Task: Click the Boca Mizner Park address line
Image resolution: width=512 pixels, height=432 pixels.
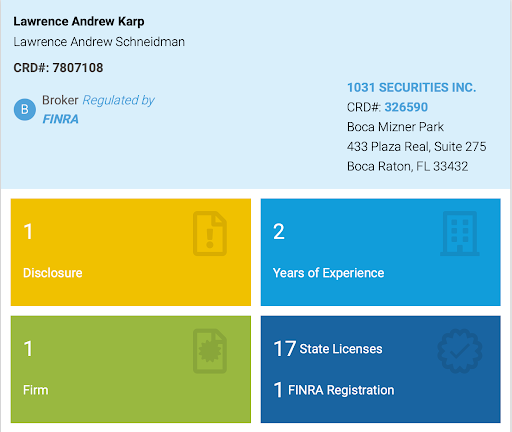Action: (x=395, y=127)
